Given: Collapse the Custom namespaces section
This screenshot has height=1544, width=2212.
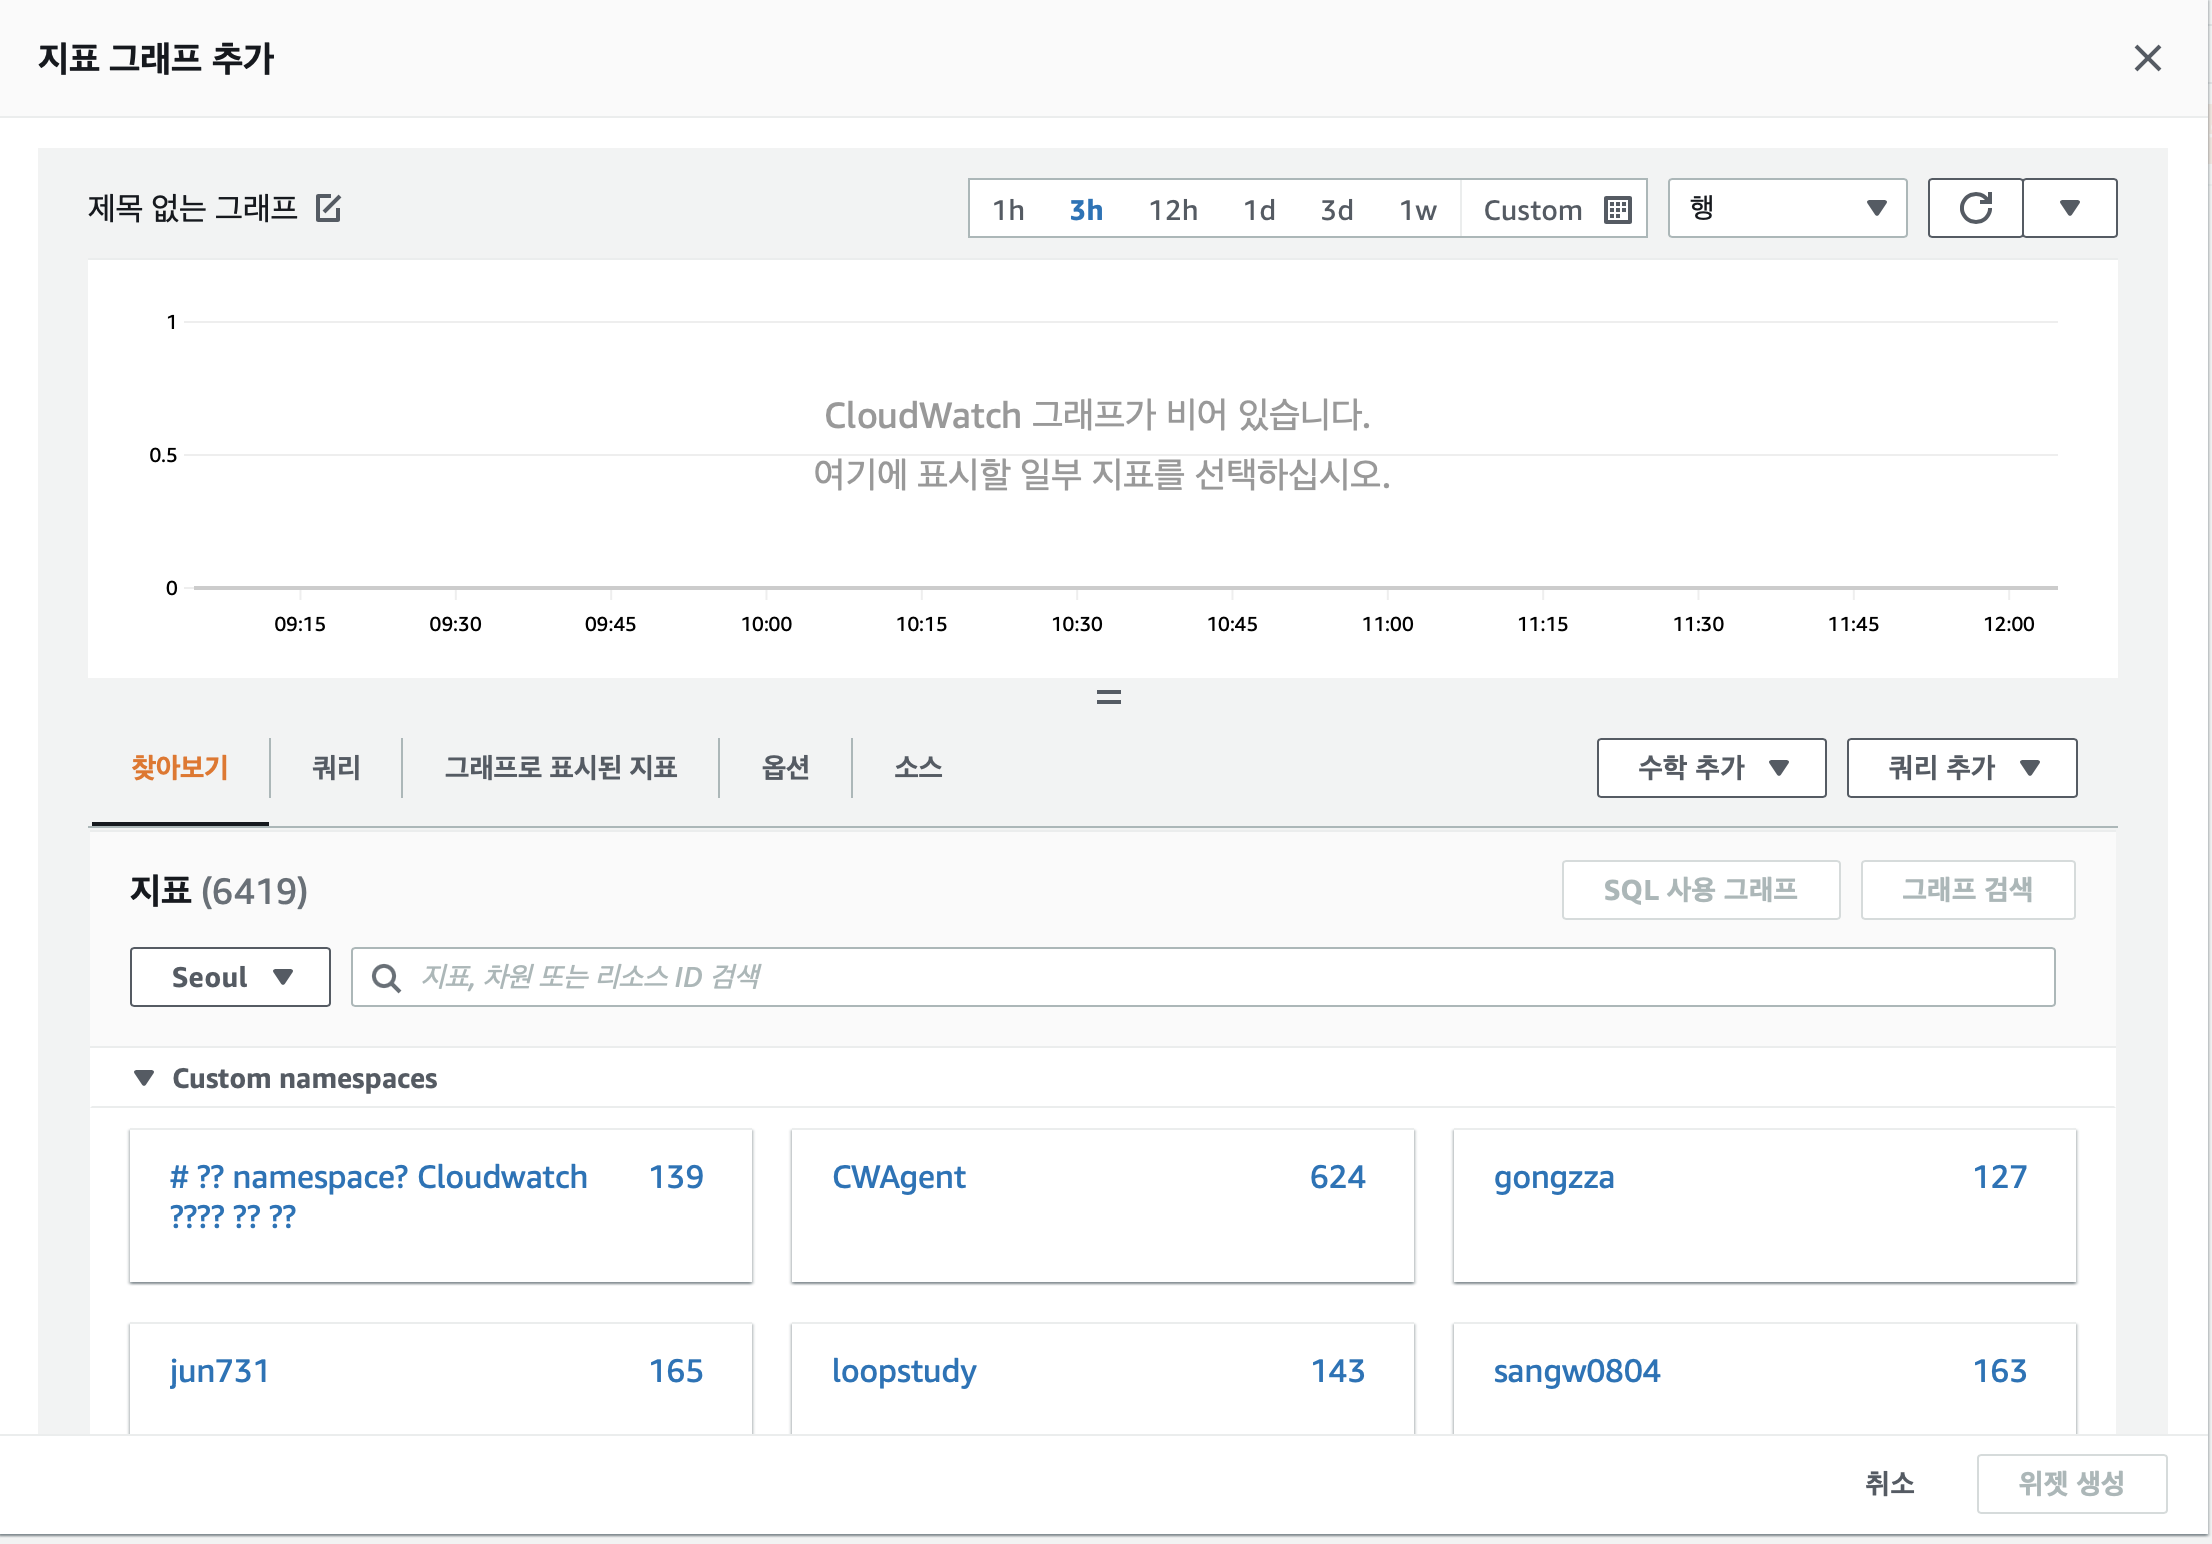Looking at the screenshot, I should point(144,1078).
